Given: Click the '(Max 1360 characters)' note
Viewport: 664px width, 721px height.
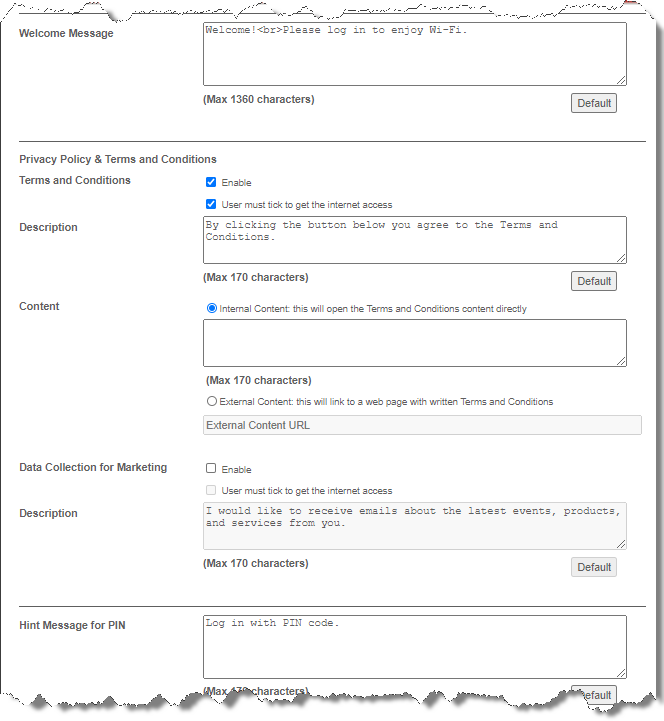Looking at the screenshot, I should click(x=259, y=99).
